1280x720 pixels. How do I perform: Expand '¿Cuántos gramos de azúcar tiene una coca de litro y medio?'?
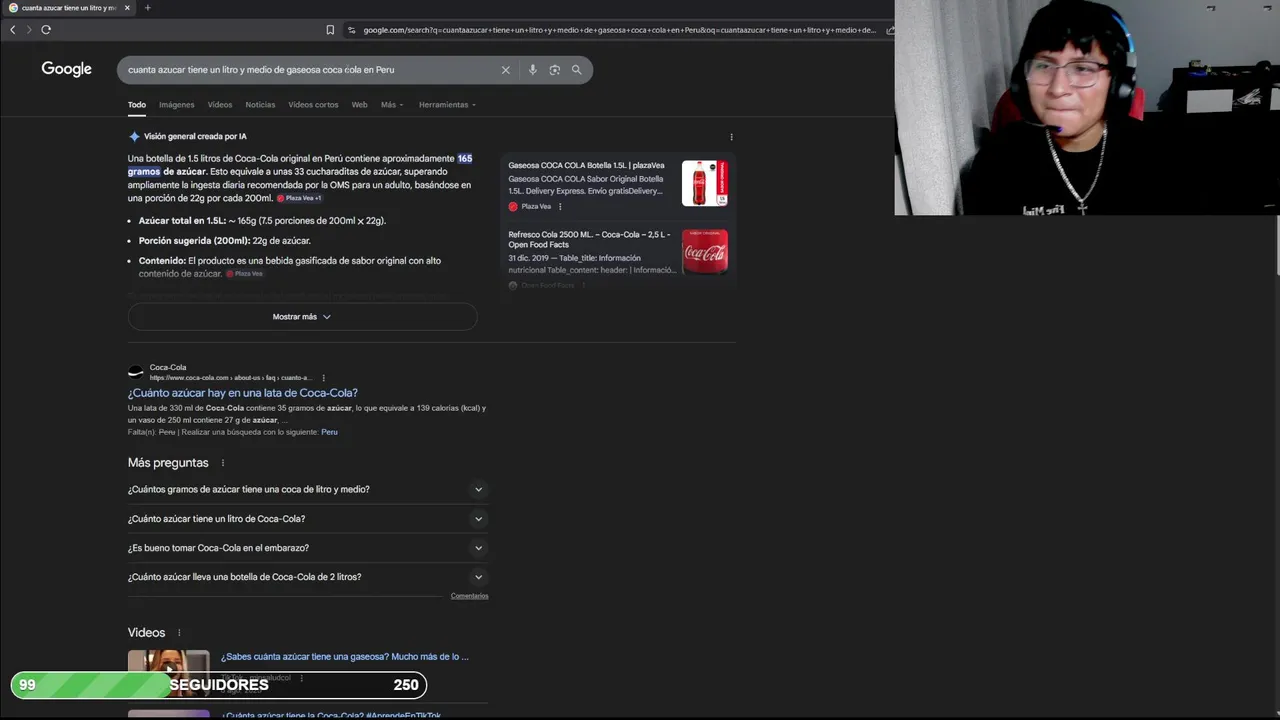307,490
